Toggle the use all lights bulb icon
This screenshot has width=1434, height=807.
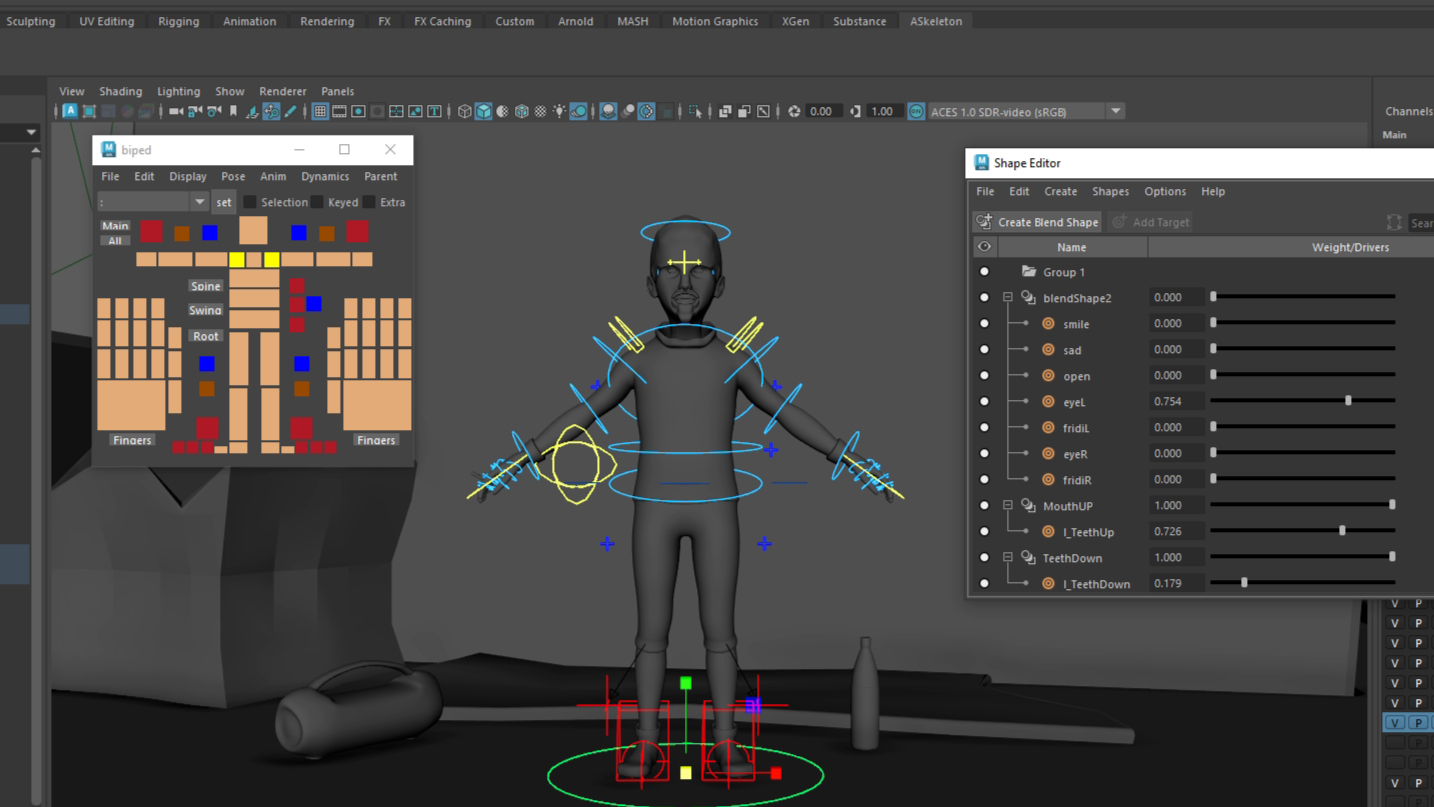click(x=560, y=112)
